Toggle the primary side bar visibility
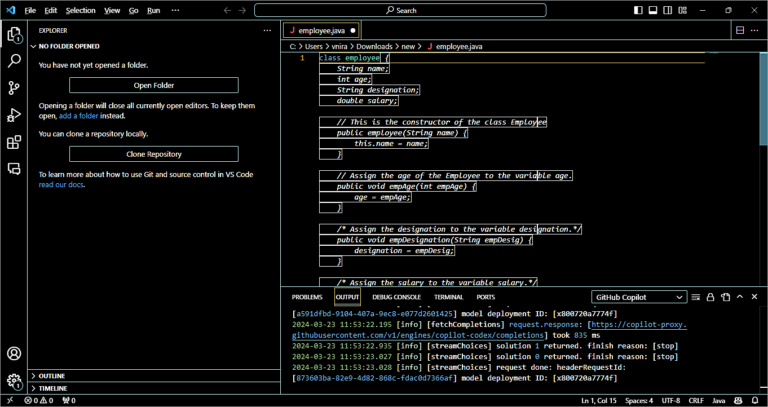This screenshot has width=768, height=407. (639, 10)
